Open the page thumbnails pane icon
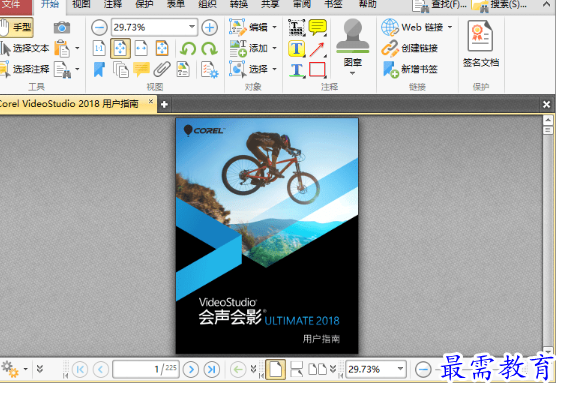The image size is (562, 399). click(120, 70)
